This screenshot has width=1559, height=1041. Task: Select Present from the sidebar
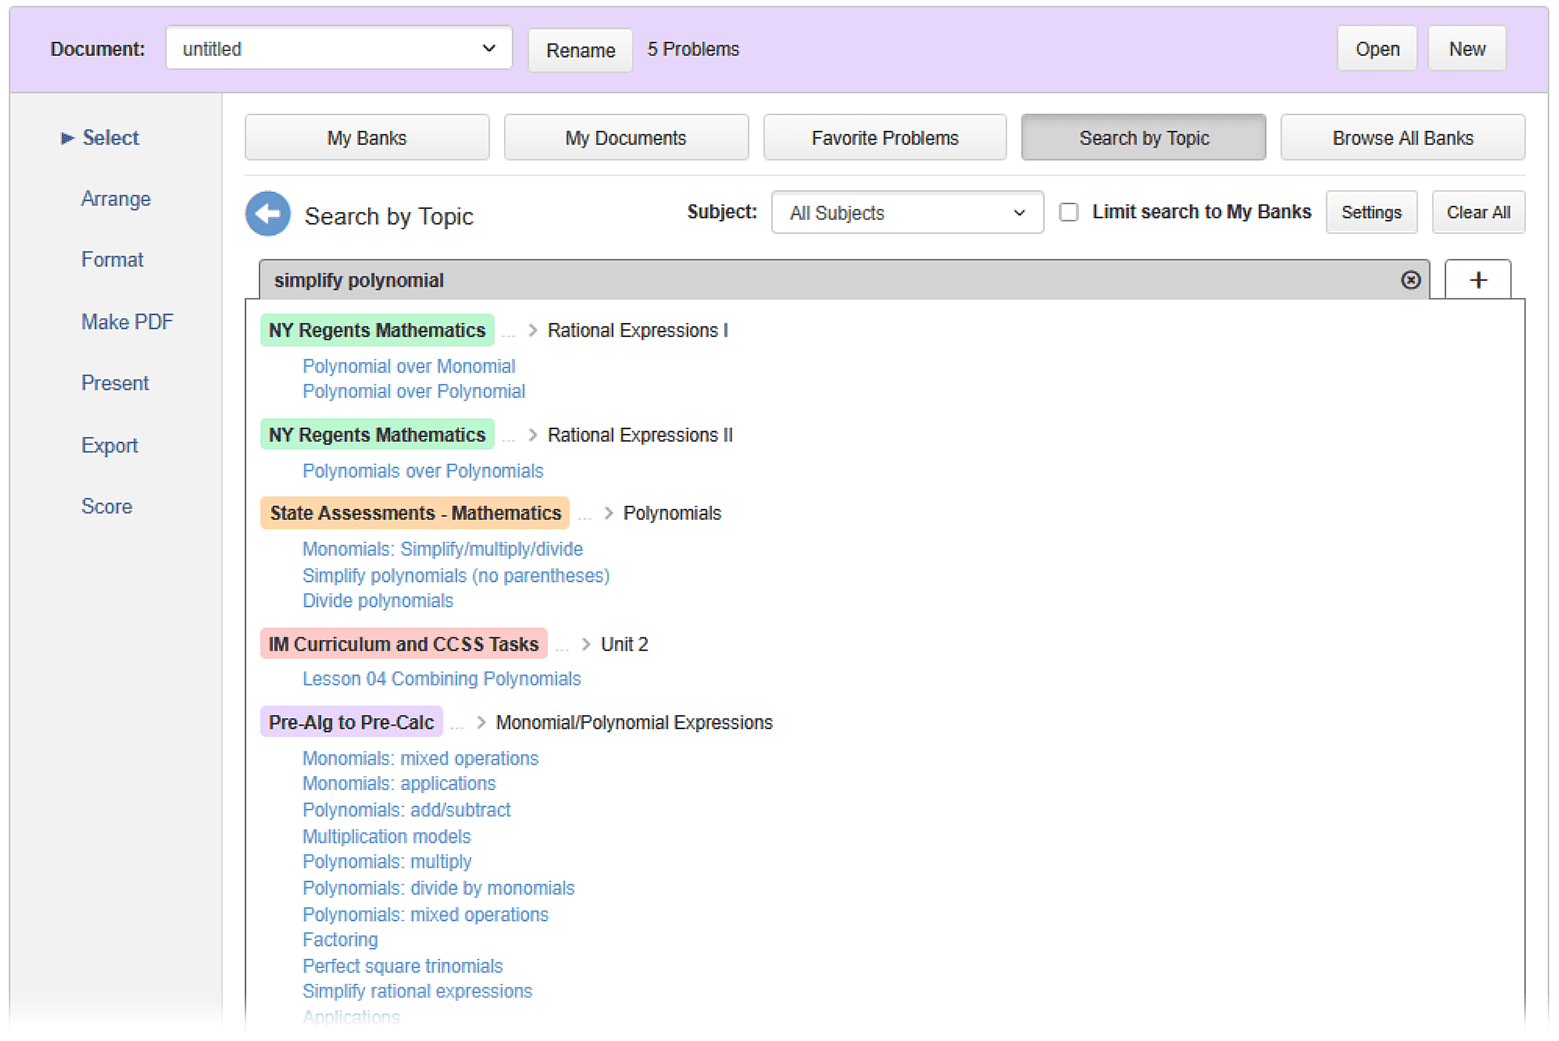point(115,382)
